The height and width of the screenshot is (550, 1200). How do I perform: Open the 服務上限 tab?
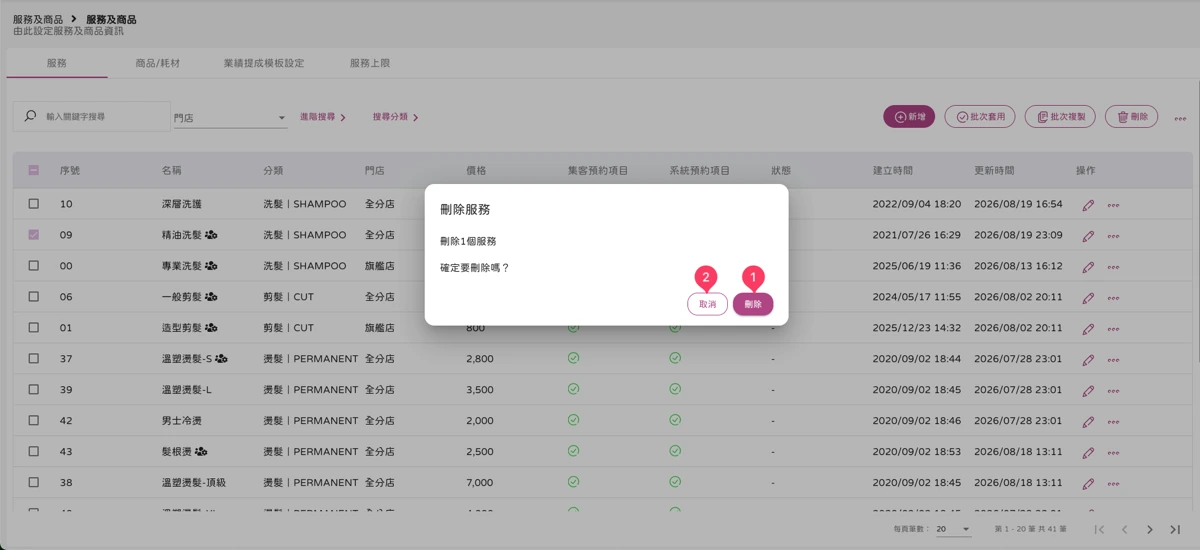coord(370,63)
